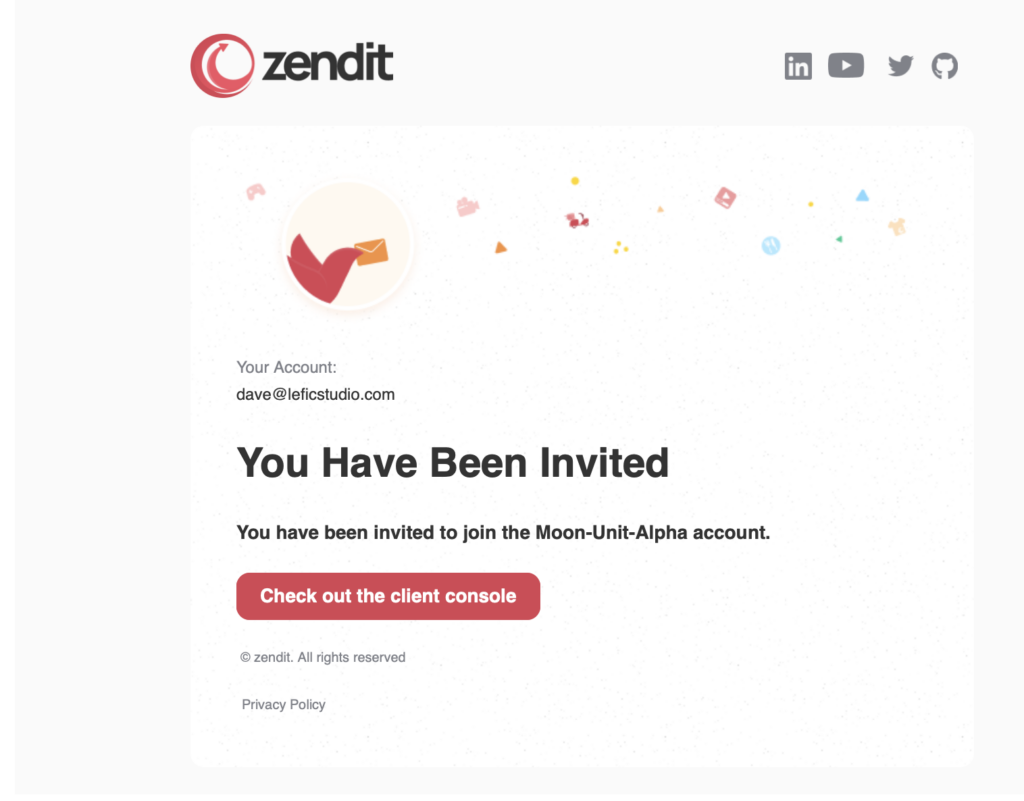Click the orange t-shirt icon
Image resolution: width=1024 pixels, height=801 pixels.
pyautogui.click(x=897, y=227)
